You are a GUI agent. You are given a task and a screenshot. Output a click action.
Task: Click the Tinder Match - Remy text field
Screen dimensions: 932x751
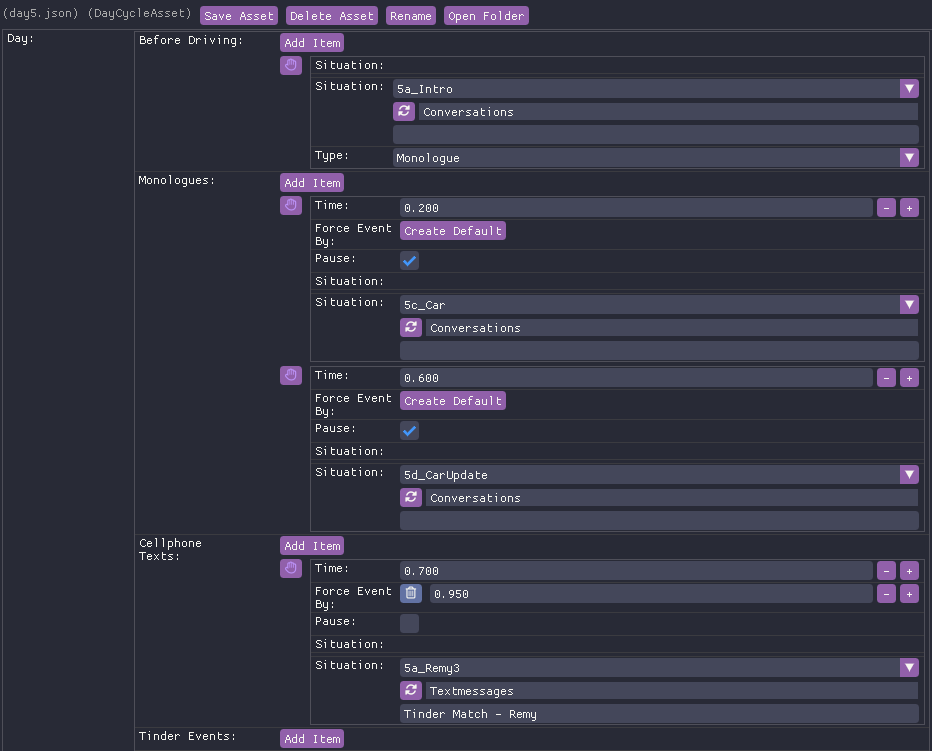click(658, 714)
